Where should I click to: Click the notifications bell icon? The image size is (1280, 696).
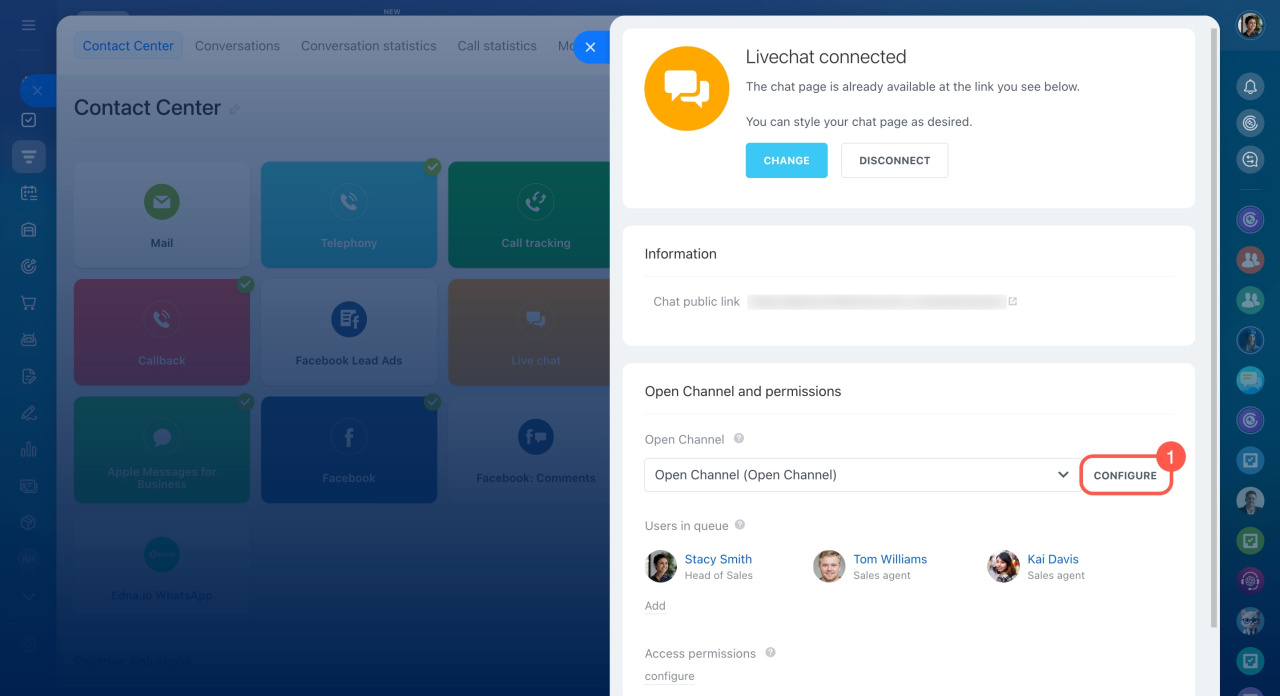coord(1250,87)
